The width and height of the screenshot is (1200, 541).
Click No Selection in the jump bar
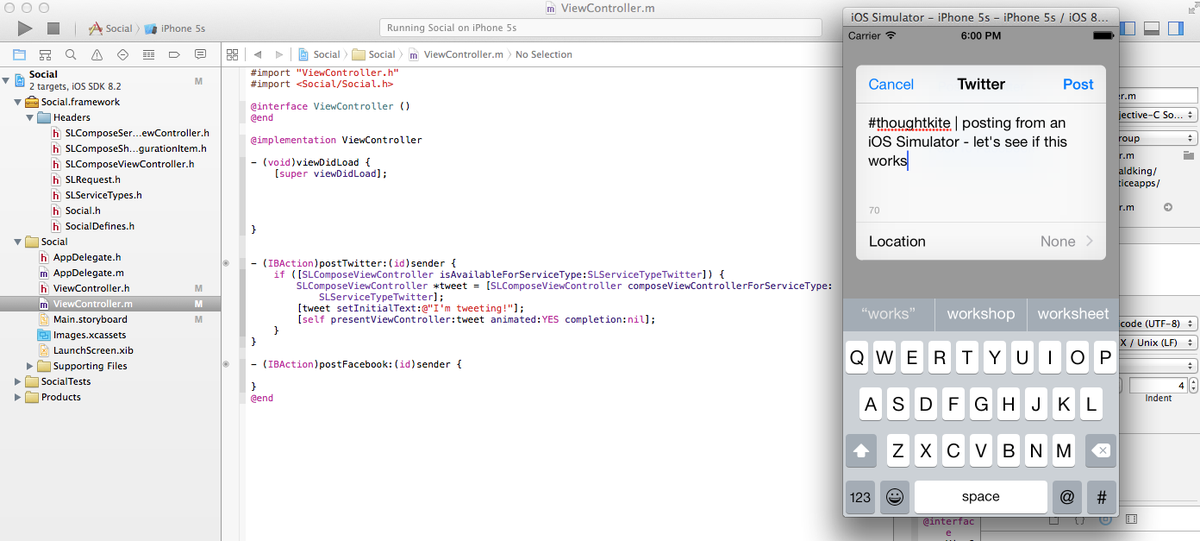click(544, 54)
